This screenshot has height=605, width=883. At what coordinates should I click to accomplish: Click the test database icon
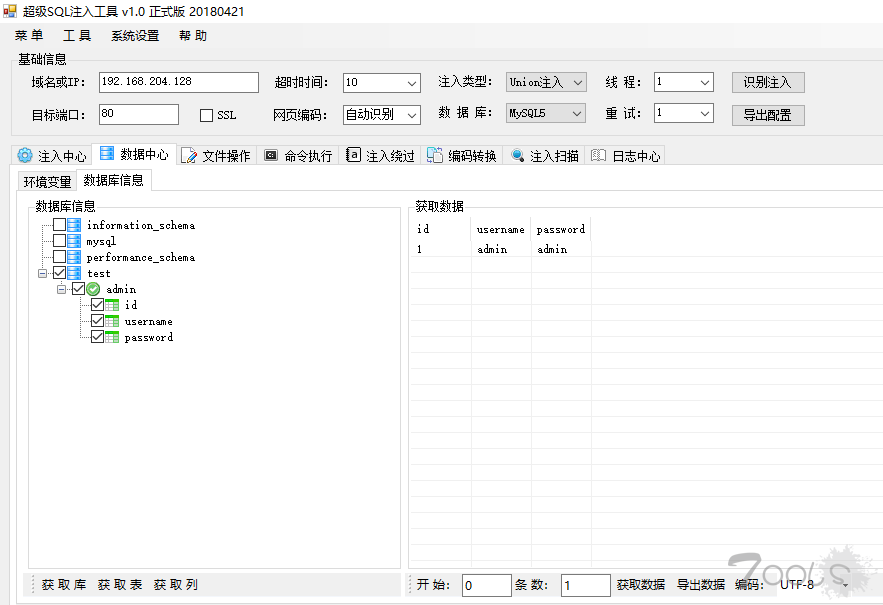coord(74,273)
